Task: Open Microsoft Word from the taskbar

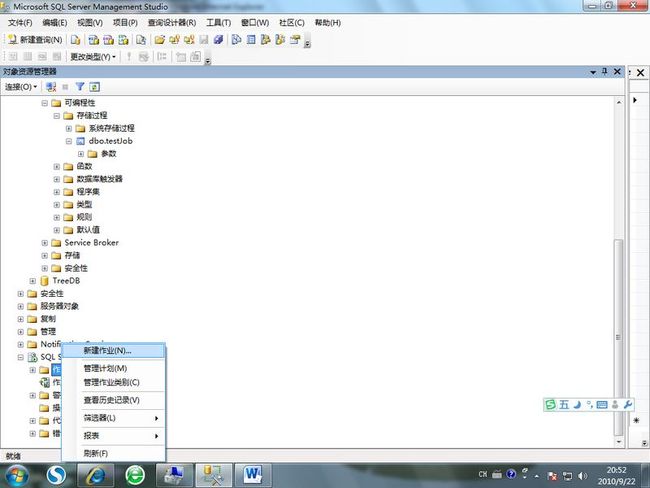Action: coord(253,475)
